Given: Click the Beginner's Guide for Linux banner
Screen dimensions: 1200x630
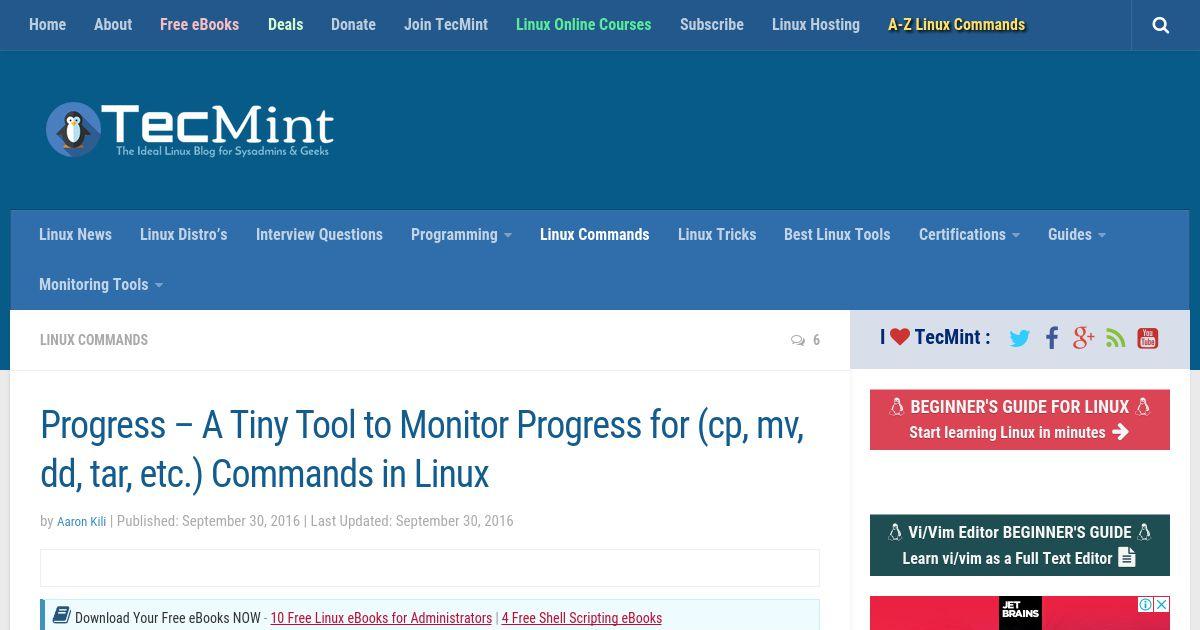Looking at the screenshot, I should (x=1020, y=419).
